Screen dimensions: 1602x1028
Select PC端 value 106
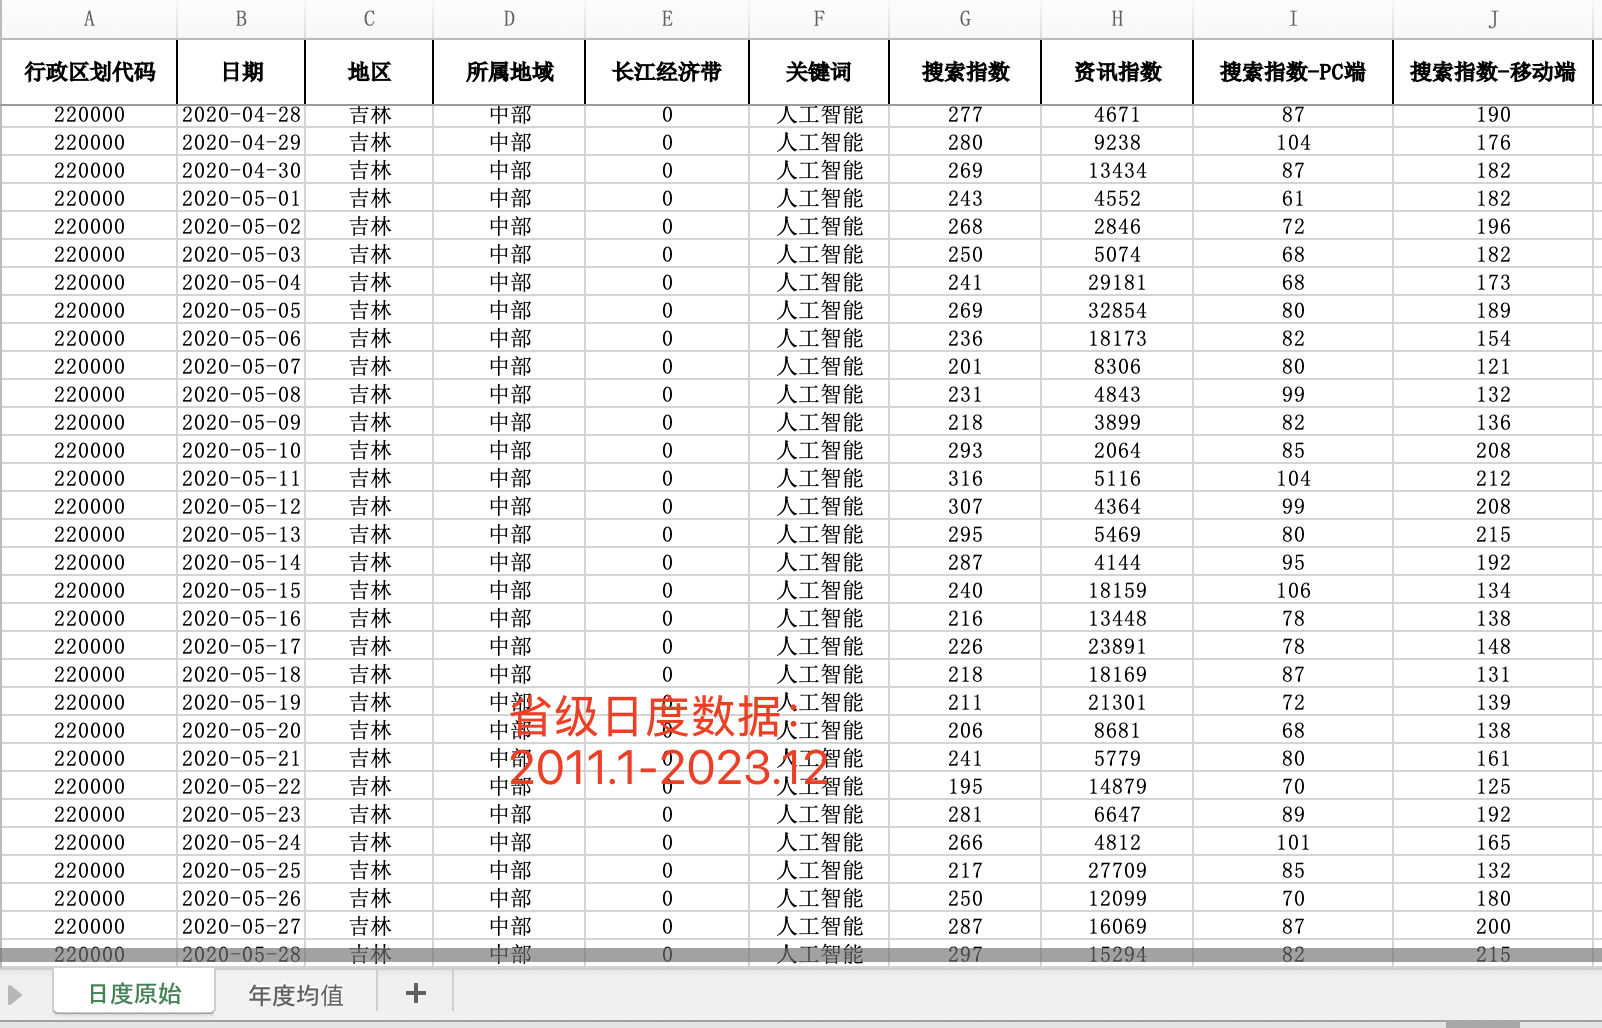coord(1293,590)
